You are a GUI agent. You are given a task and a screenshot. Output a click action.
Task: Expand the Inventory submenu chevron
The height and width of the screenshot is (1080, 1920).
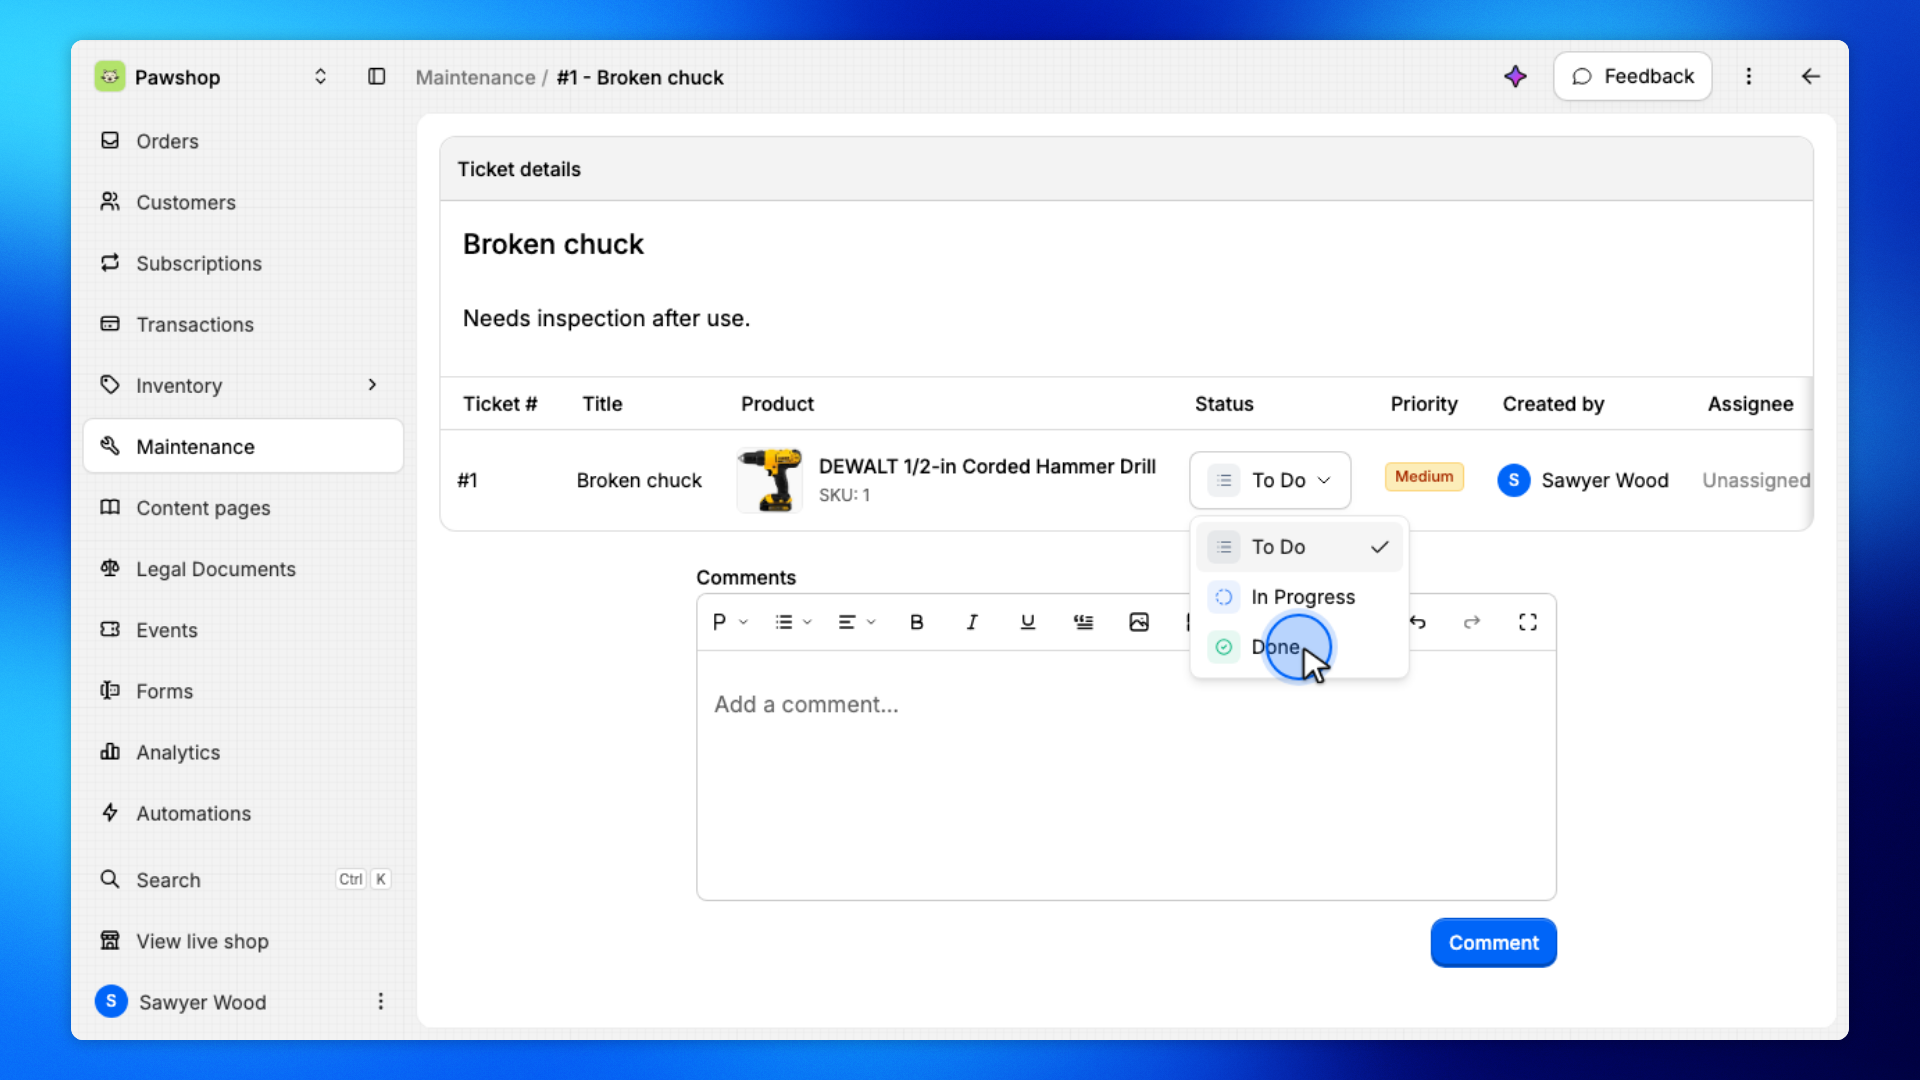pos(372,385)
